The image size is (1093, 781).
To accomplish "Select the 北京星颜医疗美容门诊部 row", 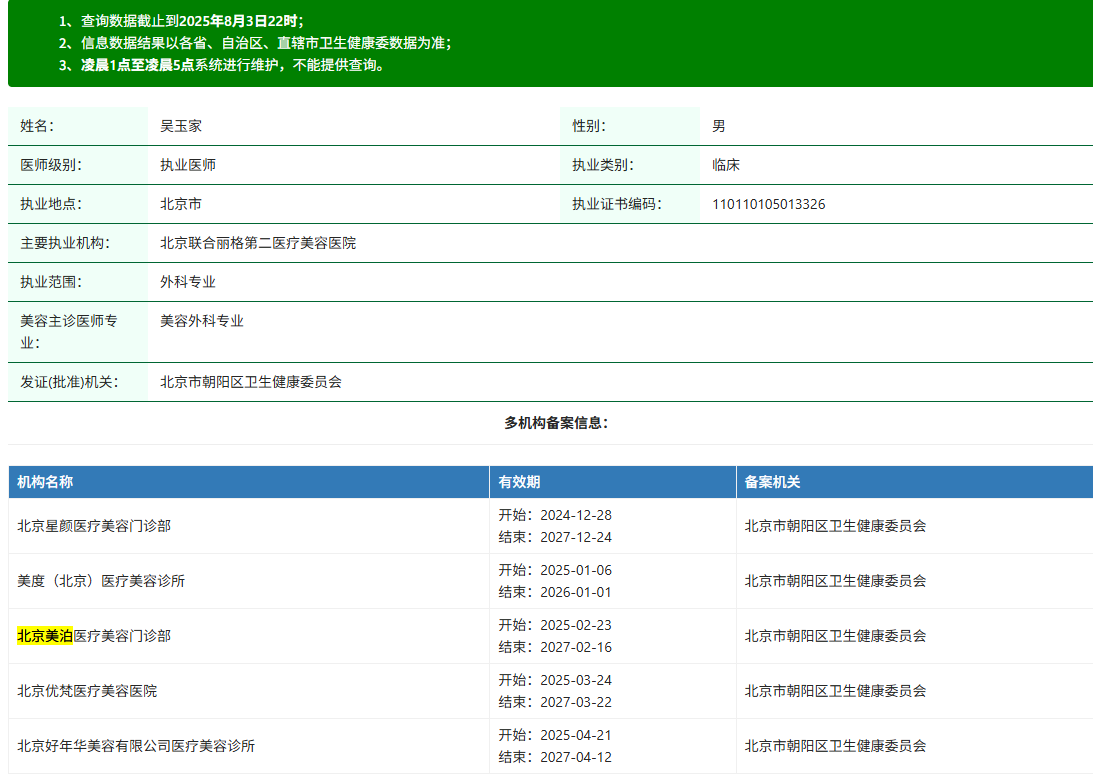I will [94, 526].
